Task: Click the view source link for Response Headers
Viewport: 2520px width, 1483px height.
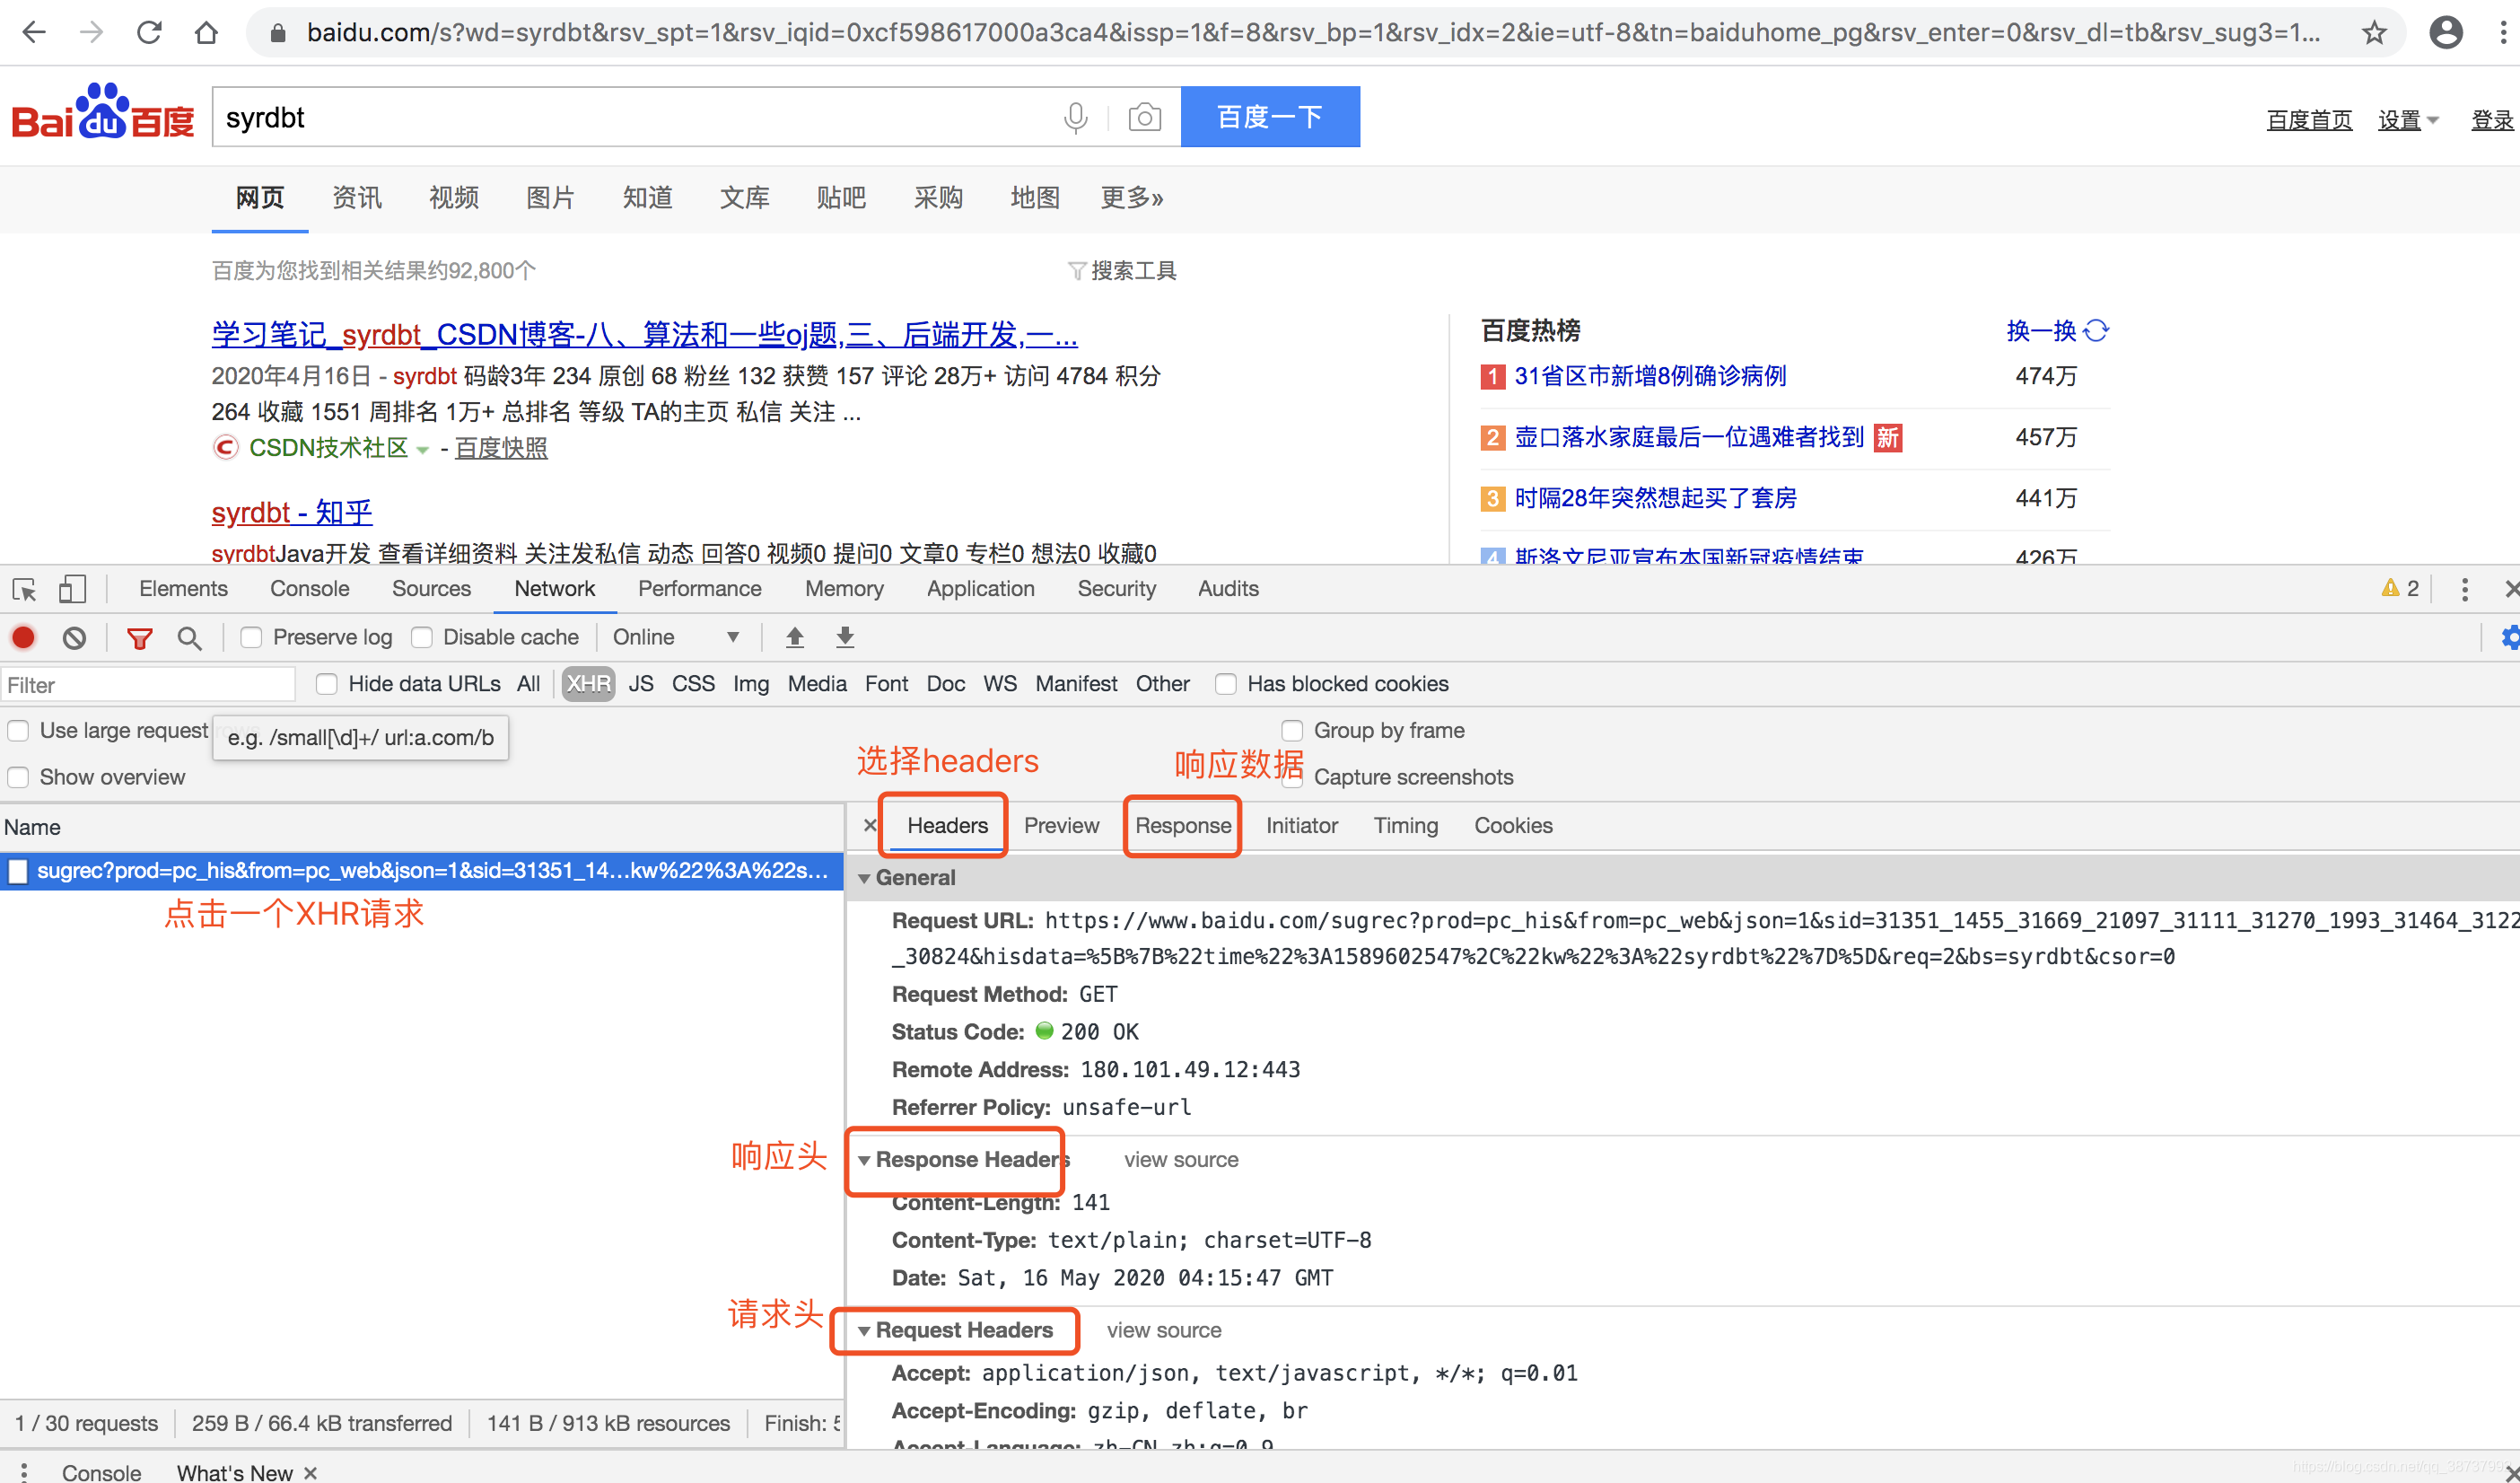Action: pos(1179,1160)
